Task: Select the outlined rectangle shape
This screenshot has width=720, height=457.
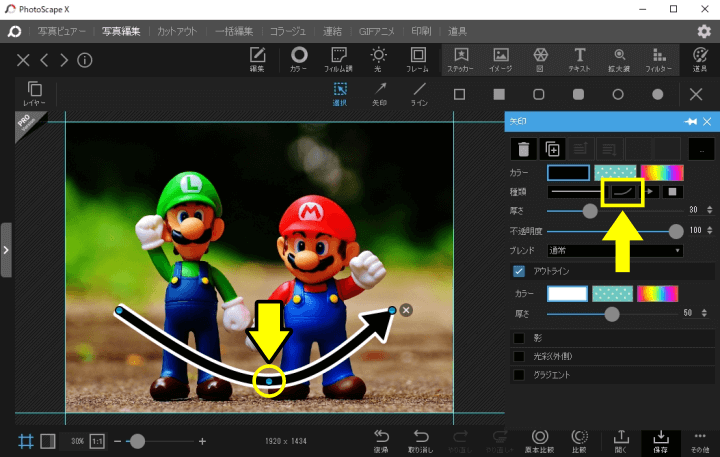Action: (x=459, y=95)
